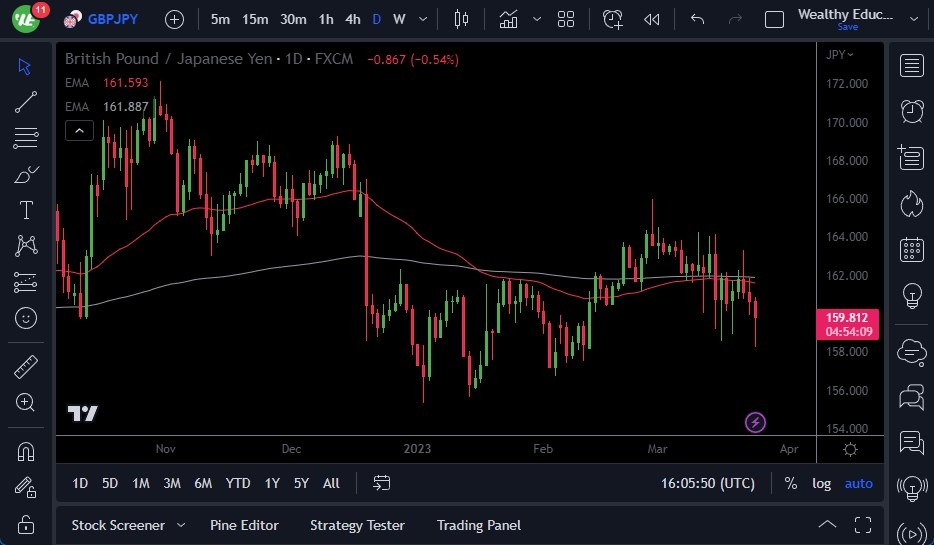
Task: Set date range to YTD
Action: [x=237, y=483]
